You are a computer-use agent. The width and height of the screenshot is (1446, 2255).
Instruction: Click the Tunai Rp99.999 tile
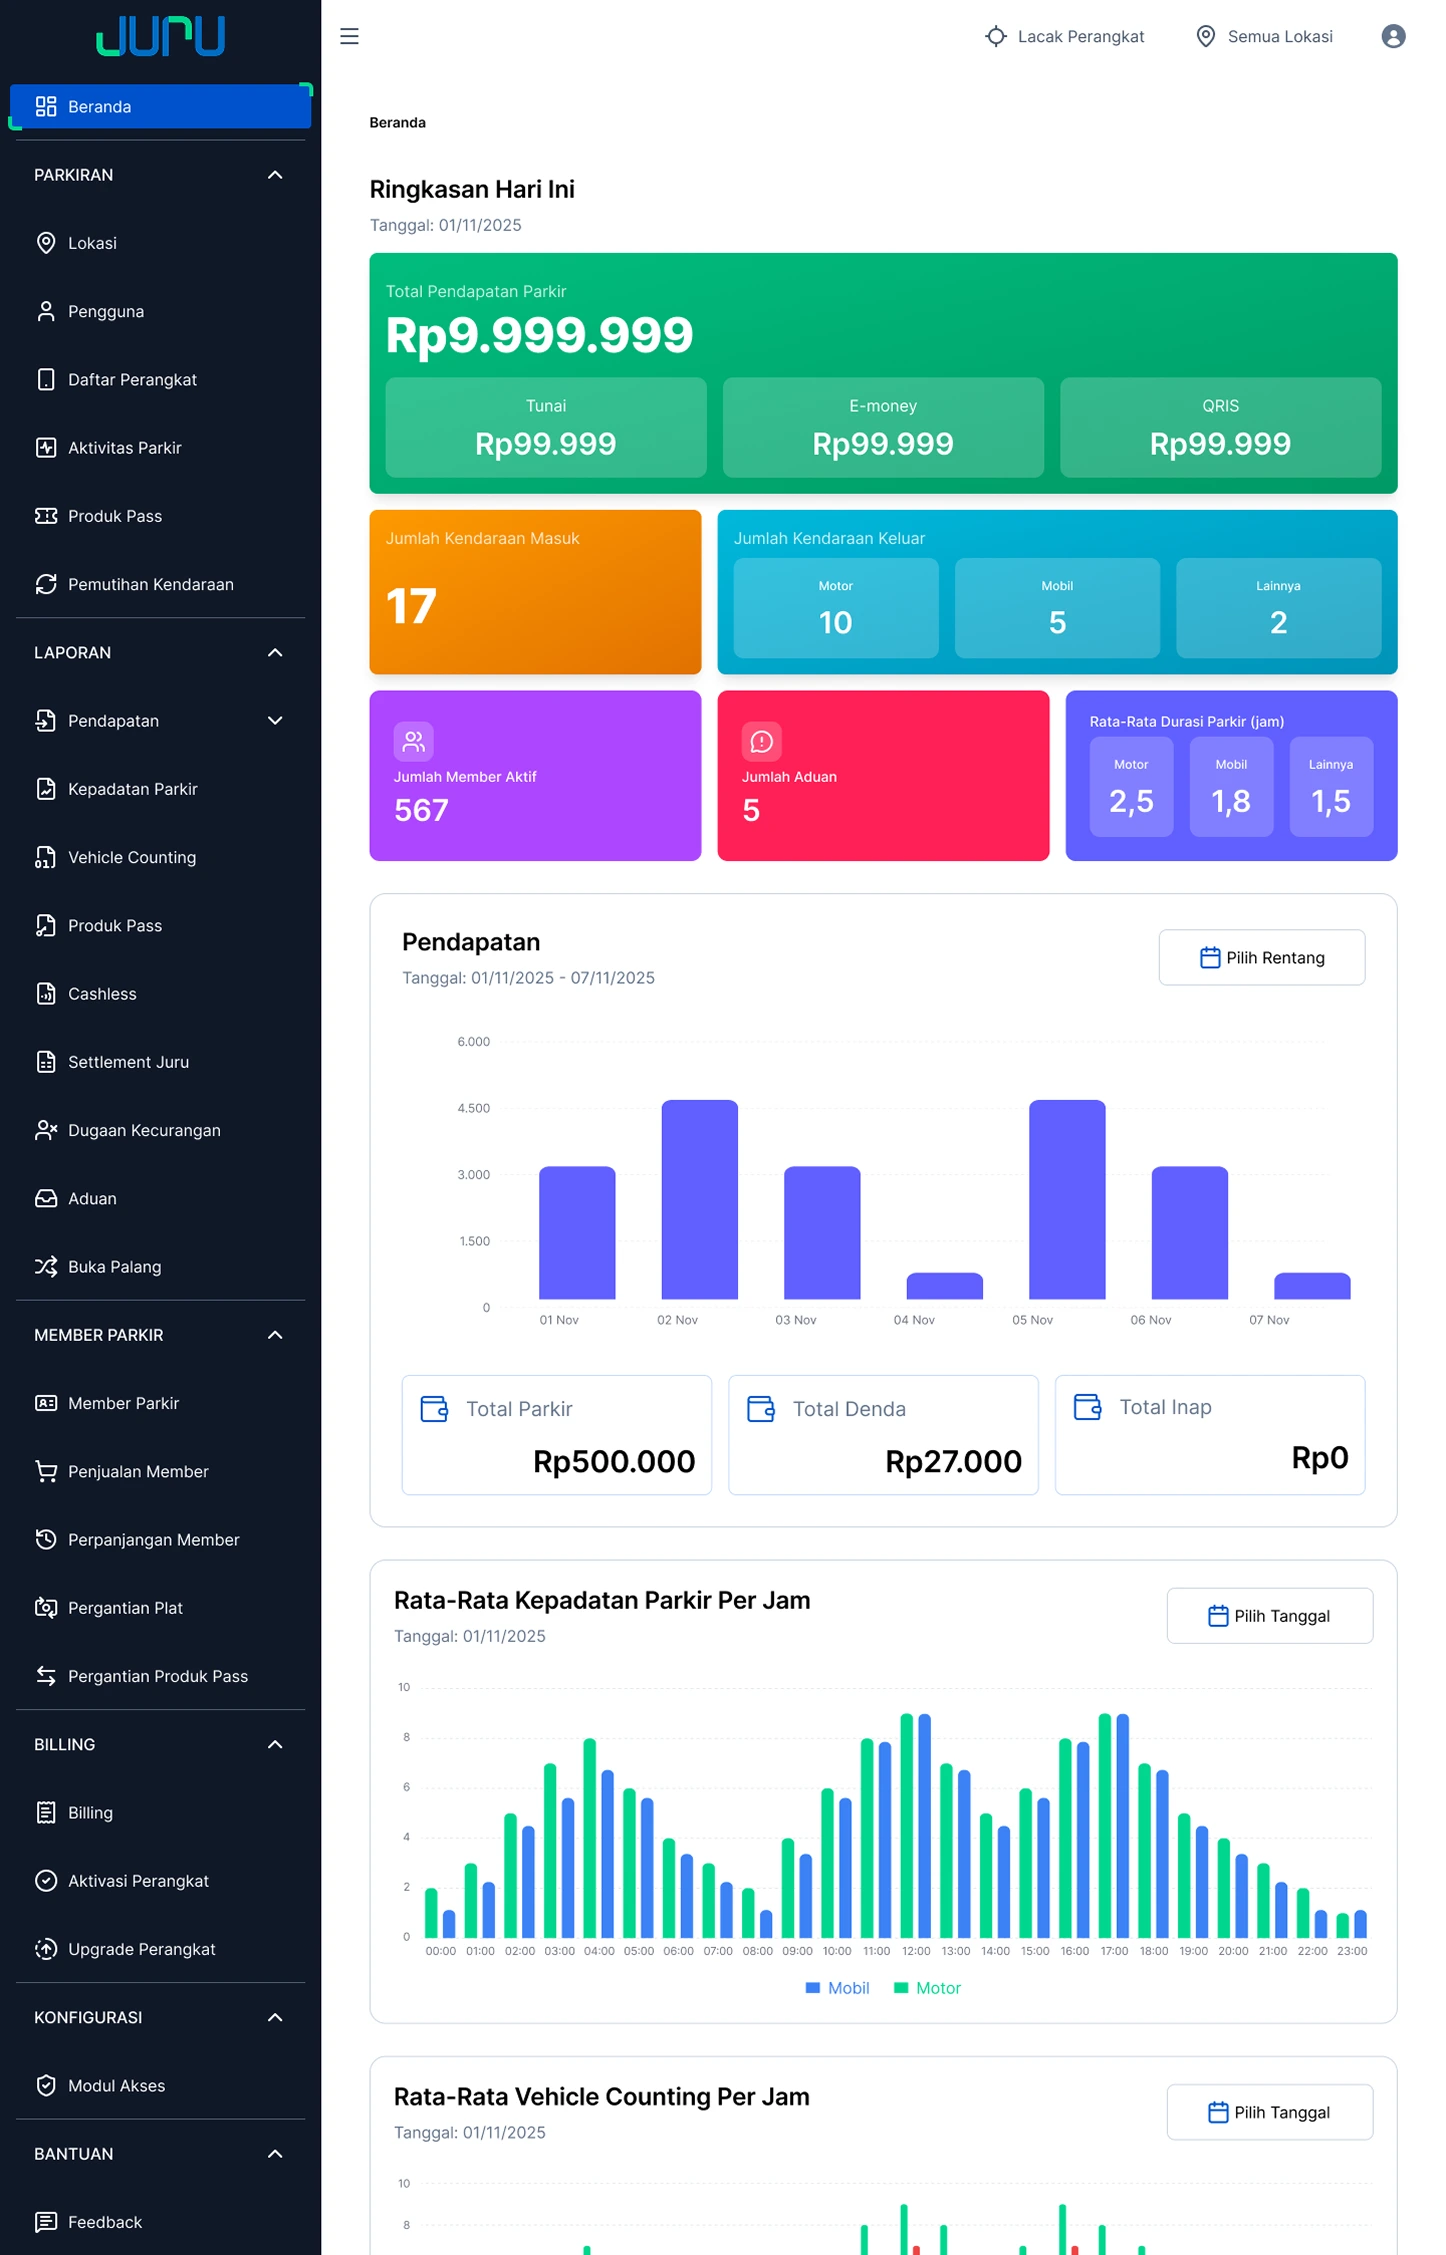pos(546,427)
